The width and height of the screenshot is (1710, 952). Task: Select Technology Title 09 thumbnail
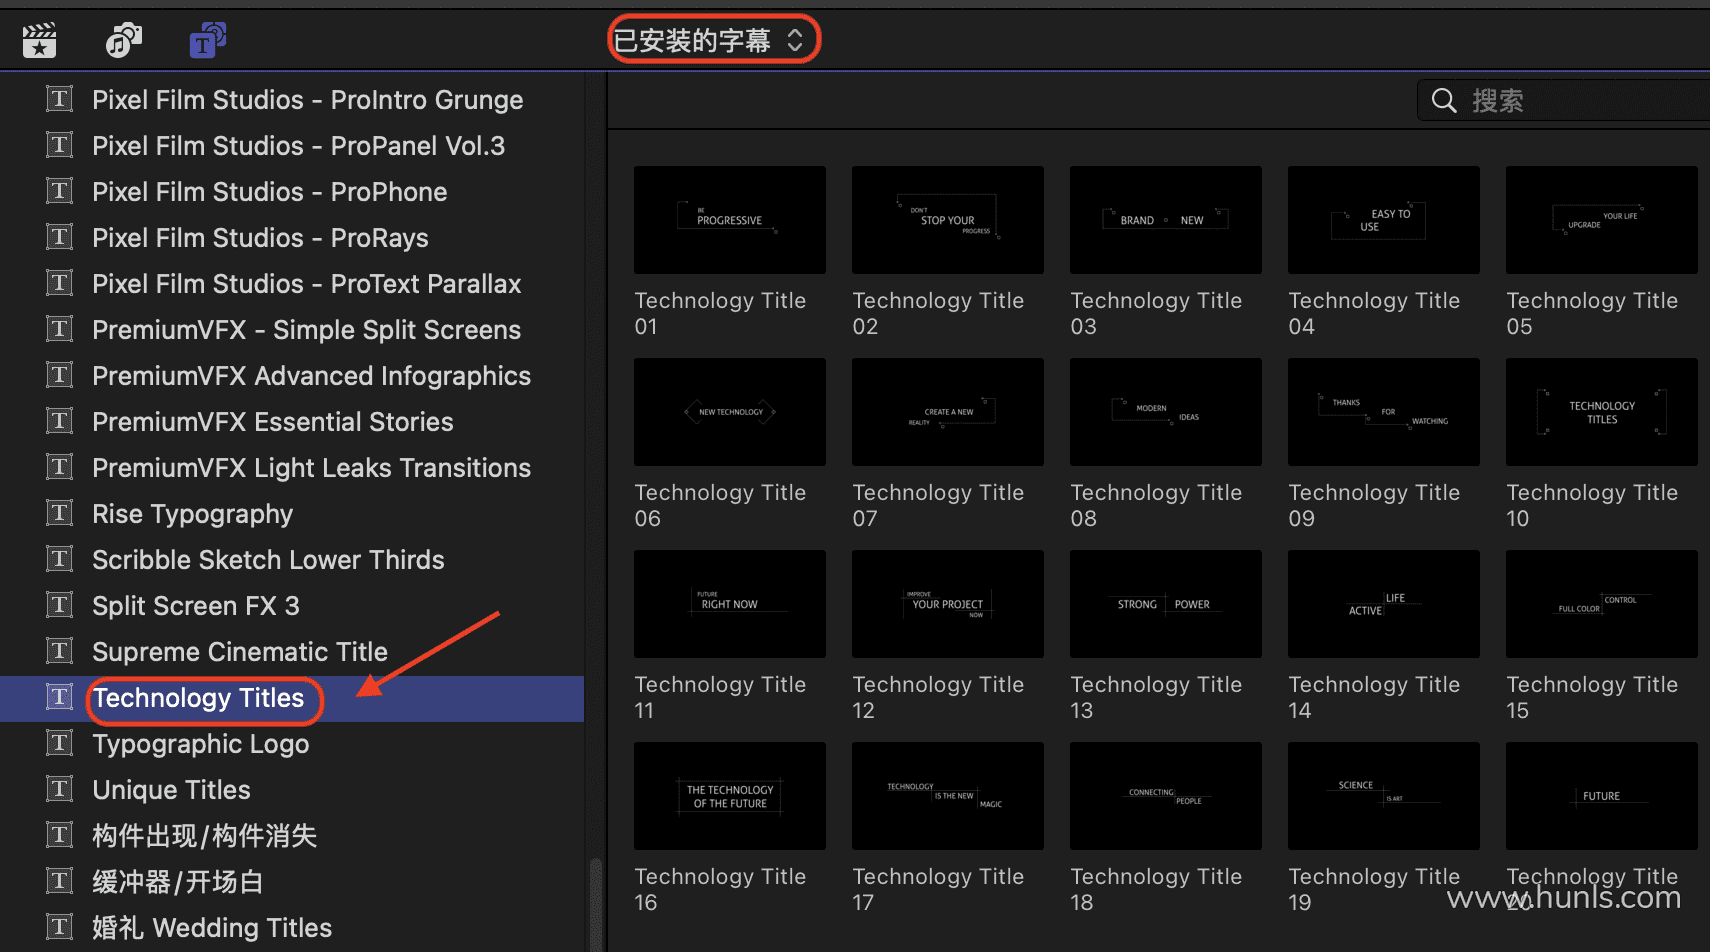[1384, 412]
